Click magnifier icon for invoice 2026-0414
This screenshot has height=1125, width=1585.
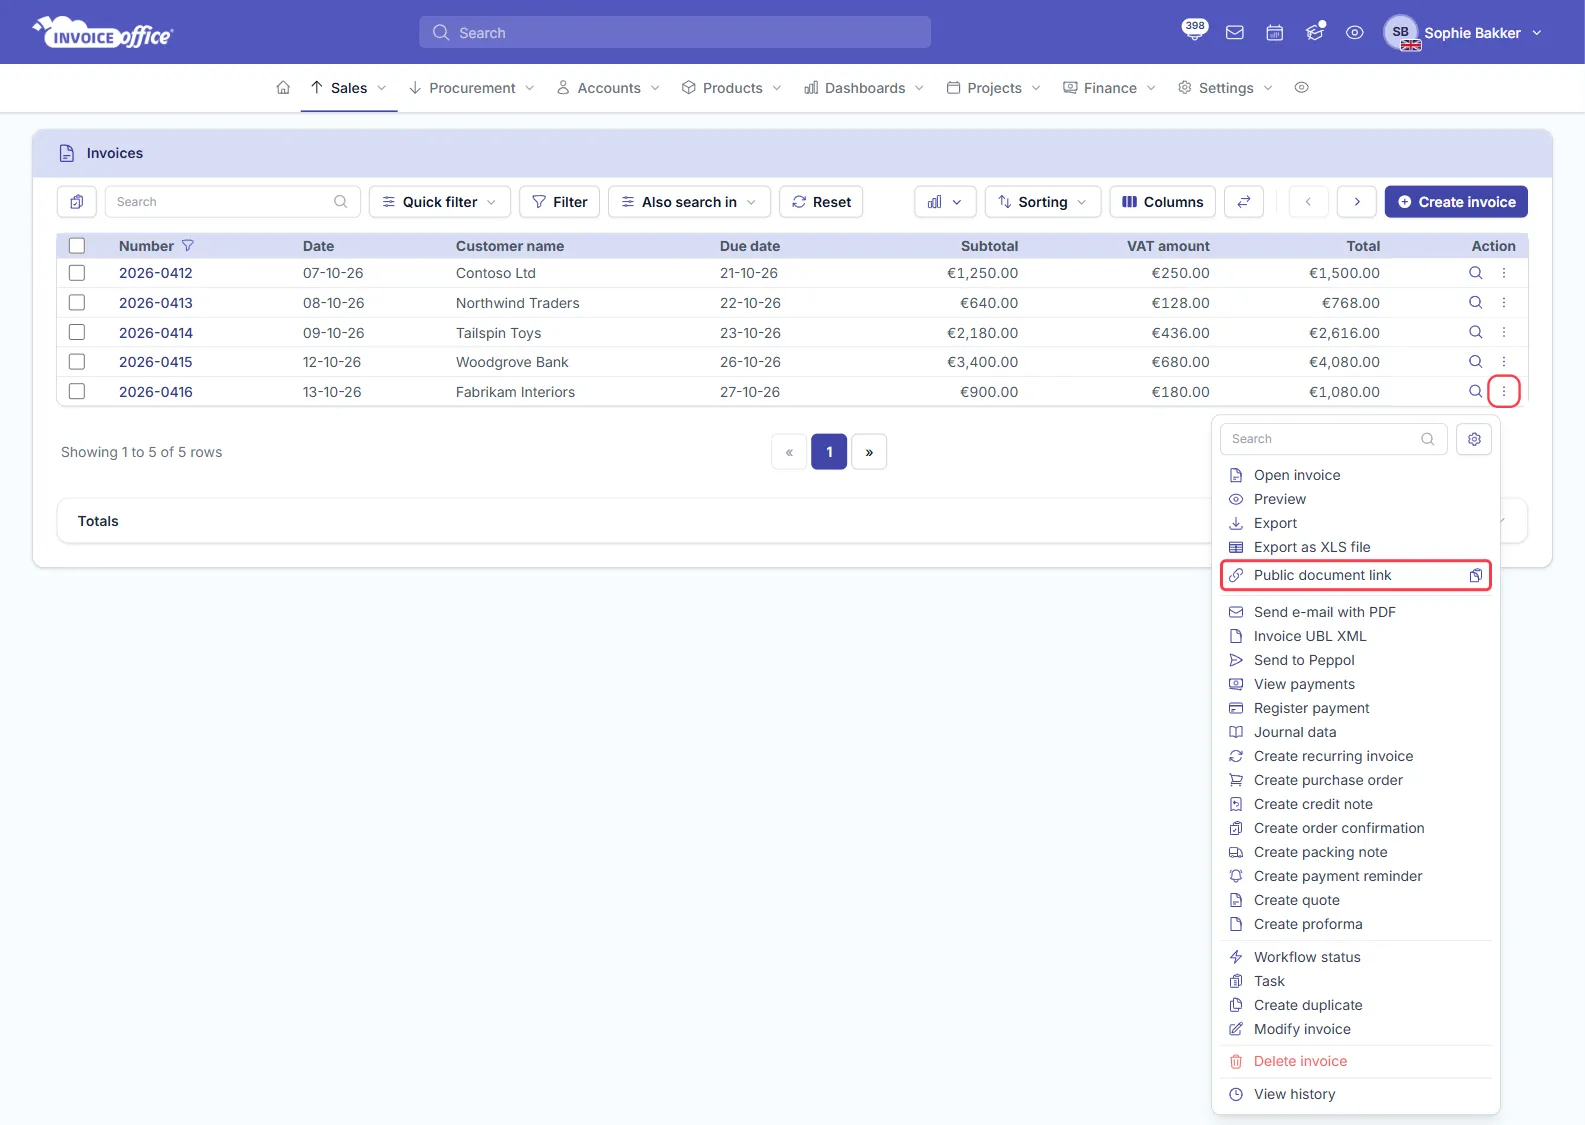tap(1475, 333)
